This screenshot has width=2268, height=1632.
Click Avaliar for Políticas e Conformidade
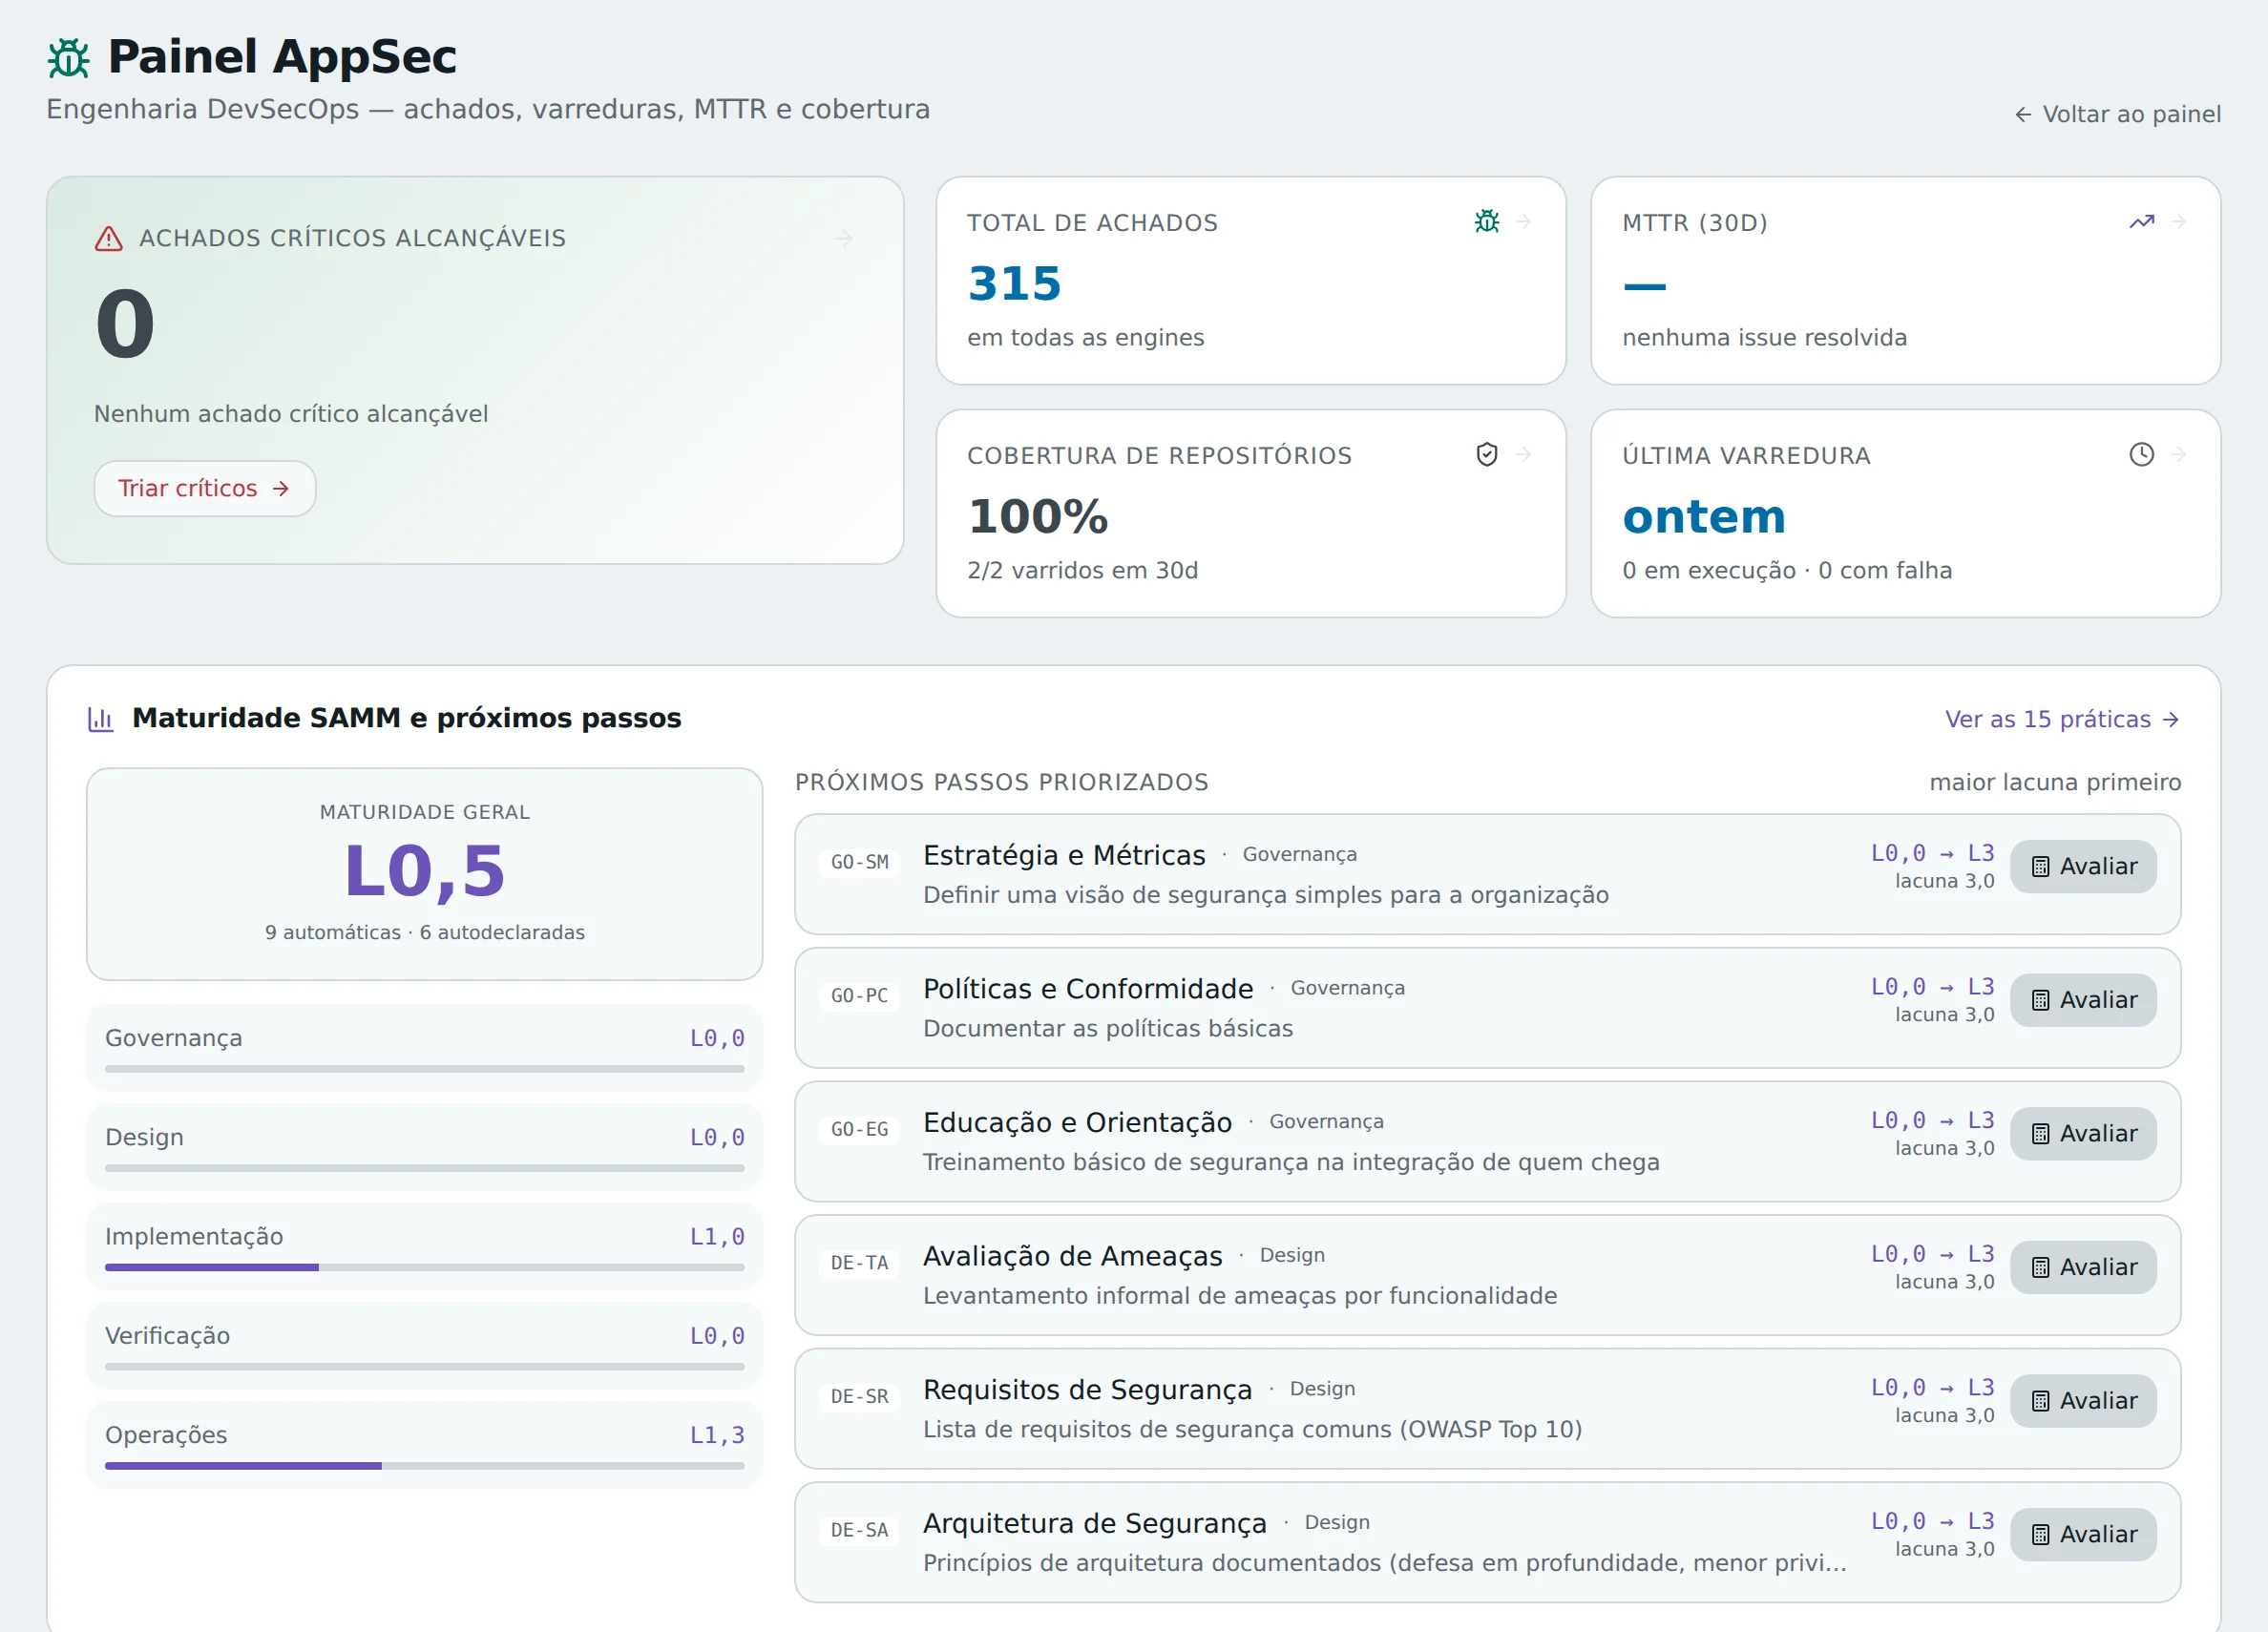pos(2084,1000)
